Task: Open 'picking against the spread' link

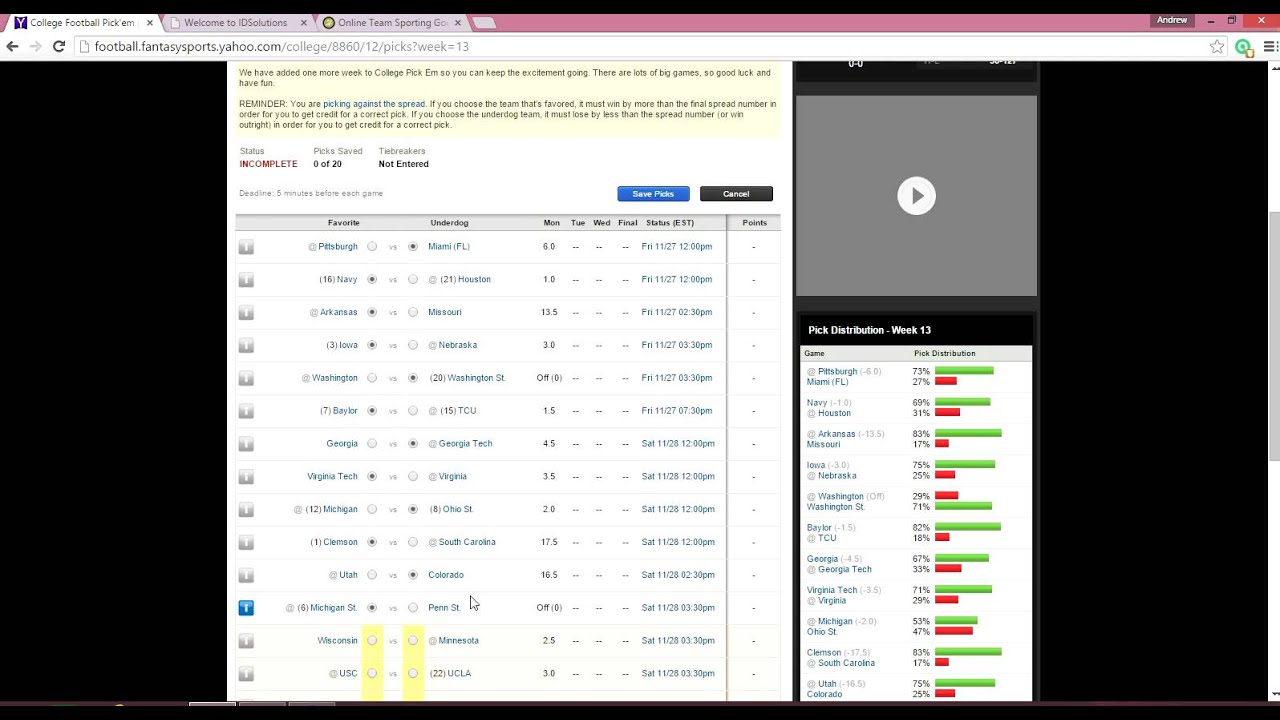Action: coord(374,104)
